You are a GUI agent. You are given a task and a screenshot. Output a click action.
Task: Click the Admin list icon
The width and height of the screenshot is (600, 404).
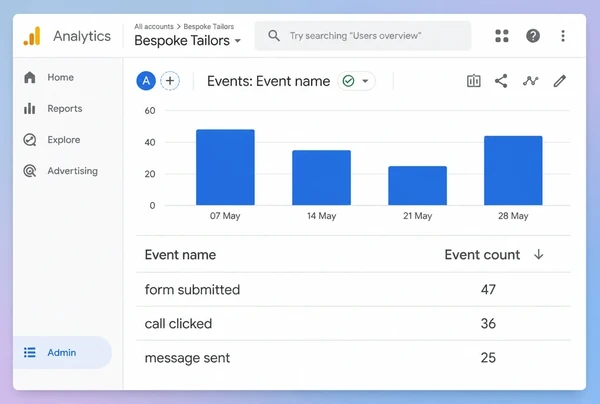(x=29, y=352)
